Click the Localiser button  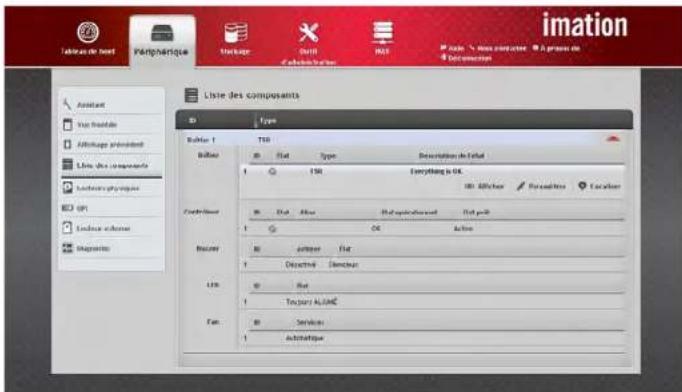[599, 186]
